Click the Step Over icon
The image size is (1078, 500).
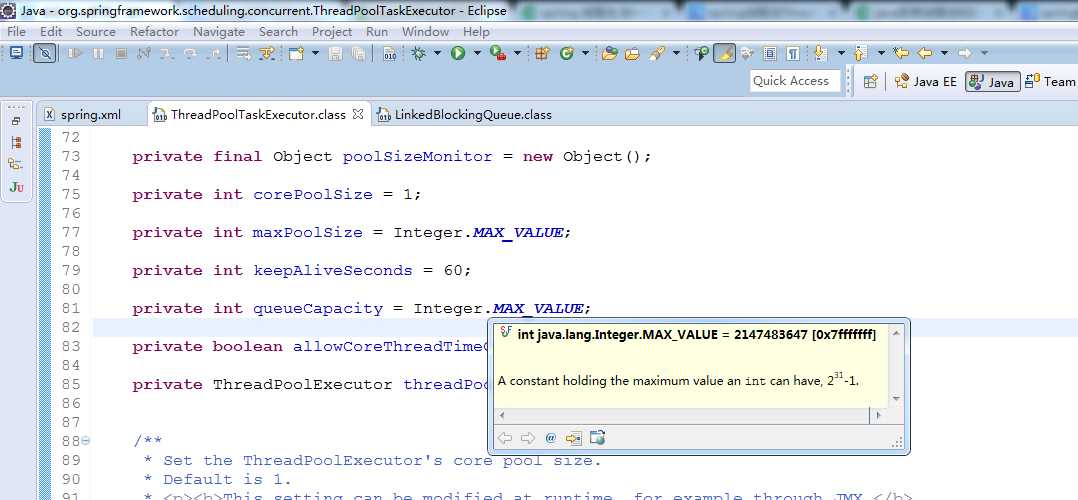coord(190,53)
